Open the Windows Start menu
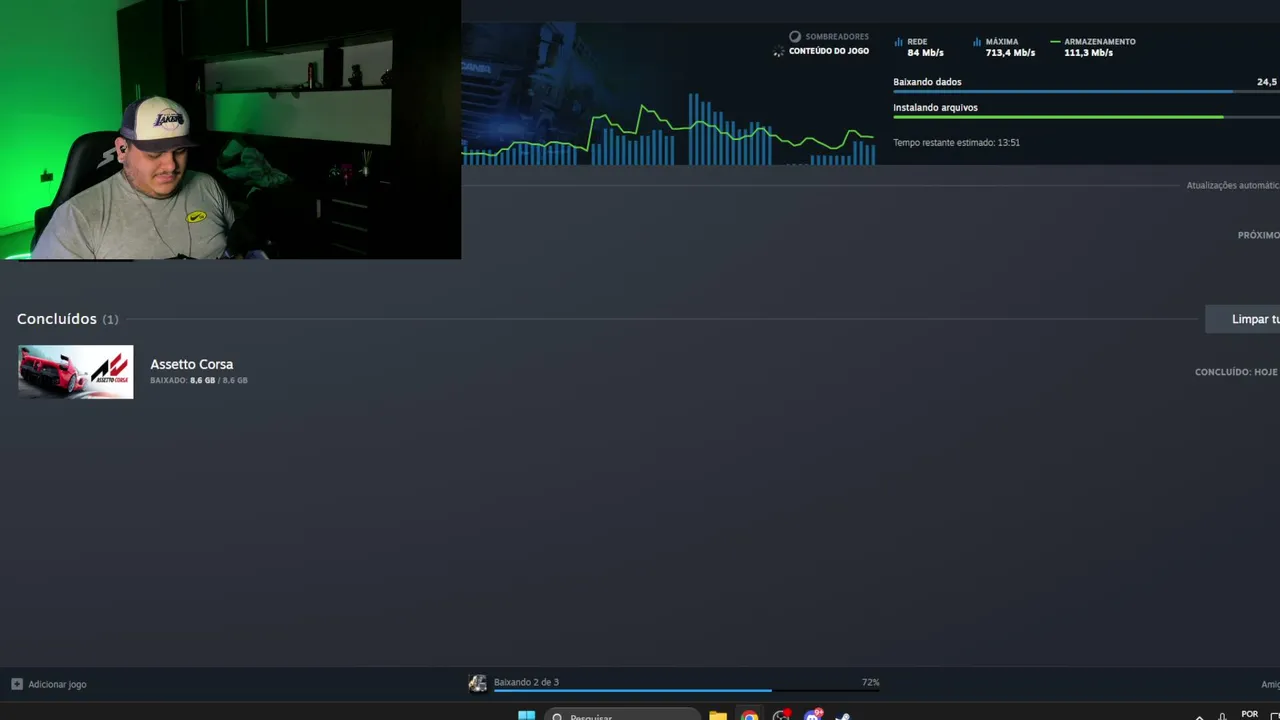Image resolution: width=1280 pixels, height=720 pixels. coord(526,715)
